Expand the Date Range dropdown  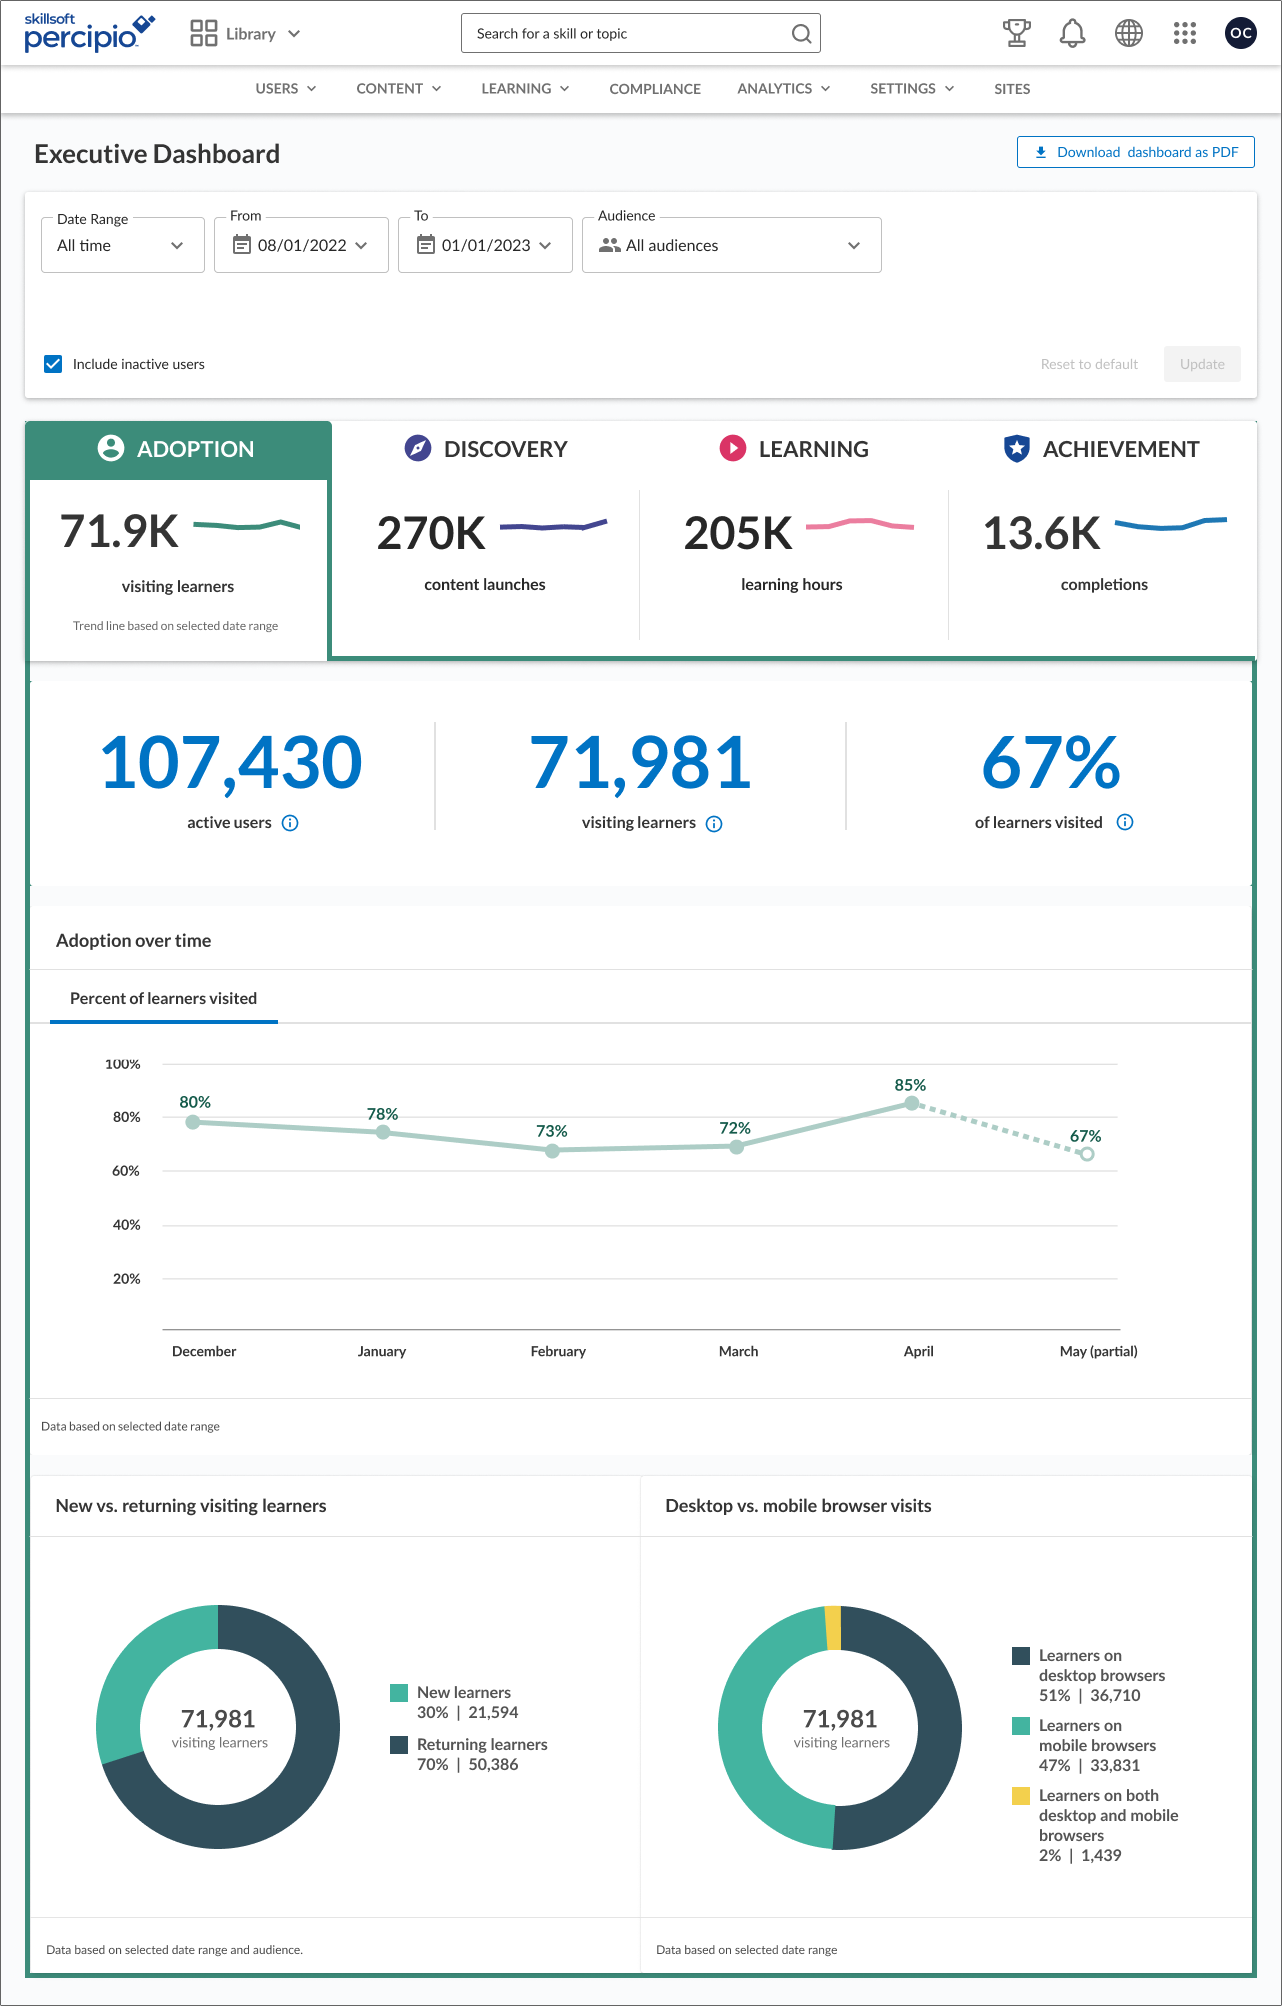(123, 245)
